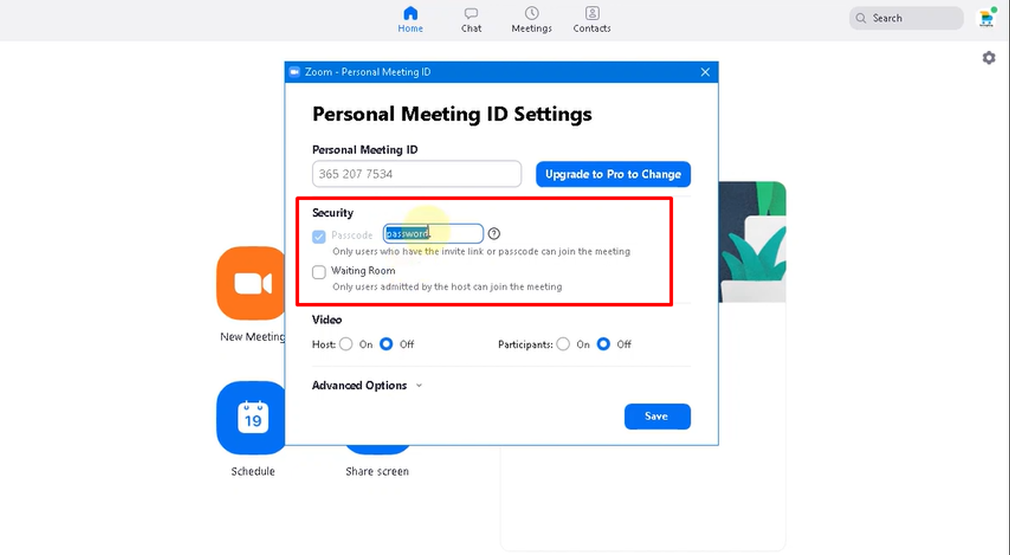Click the passcode text field

tap(434, 234)
